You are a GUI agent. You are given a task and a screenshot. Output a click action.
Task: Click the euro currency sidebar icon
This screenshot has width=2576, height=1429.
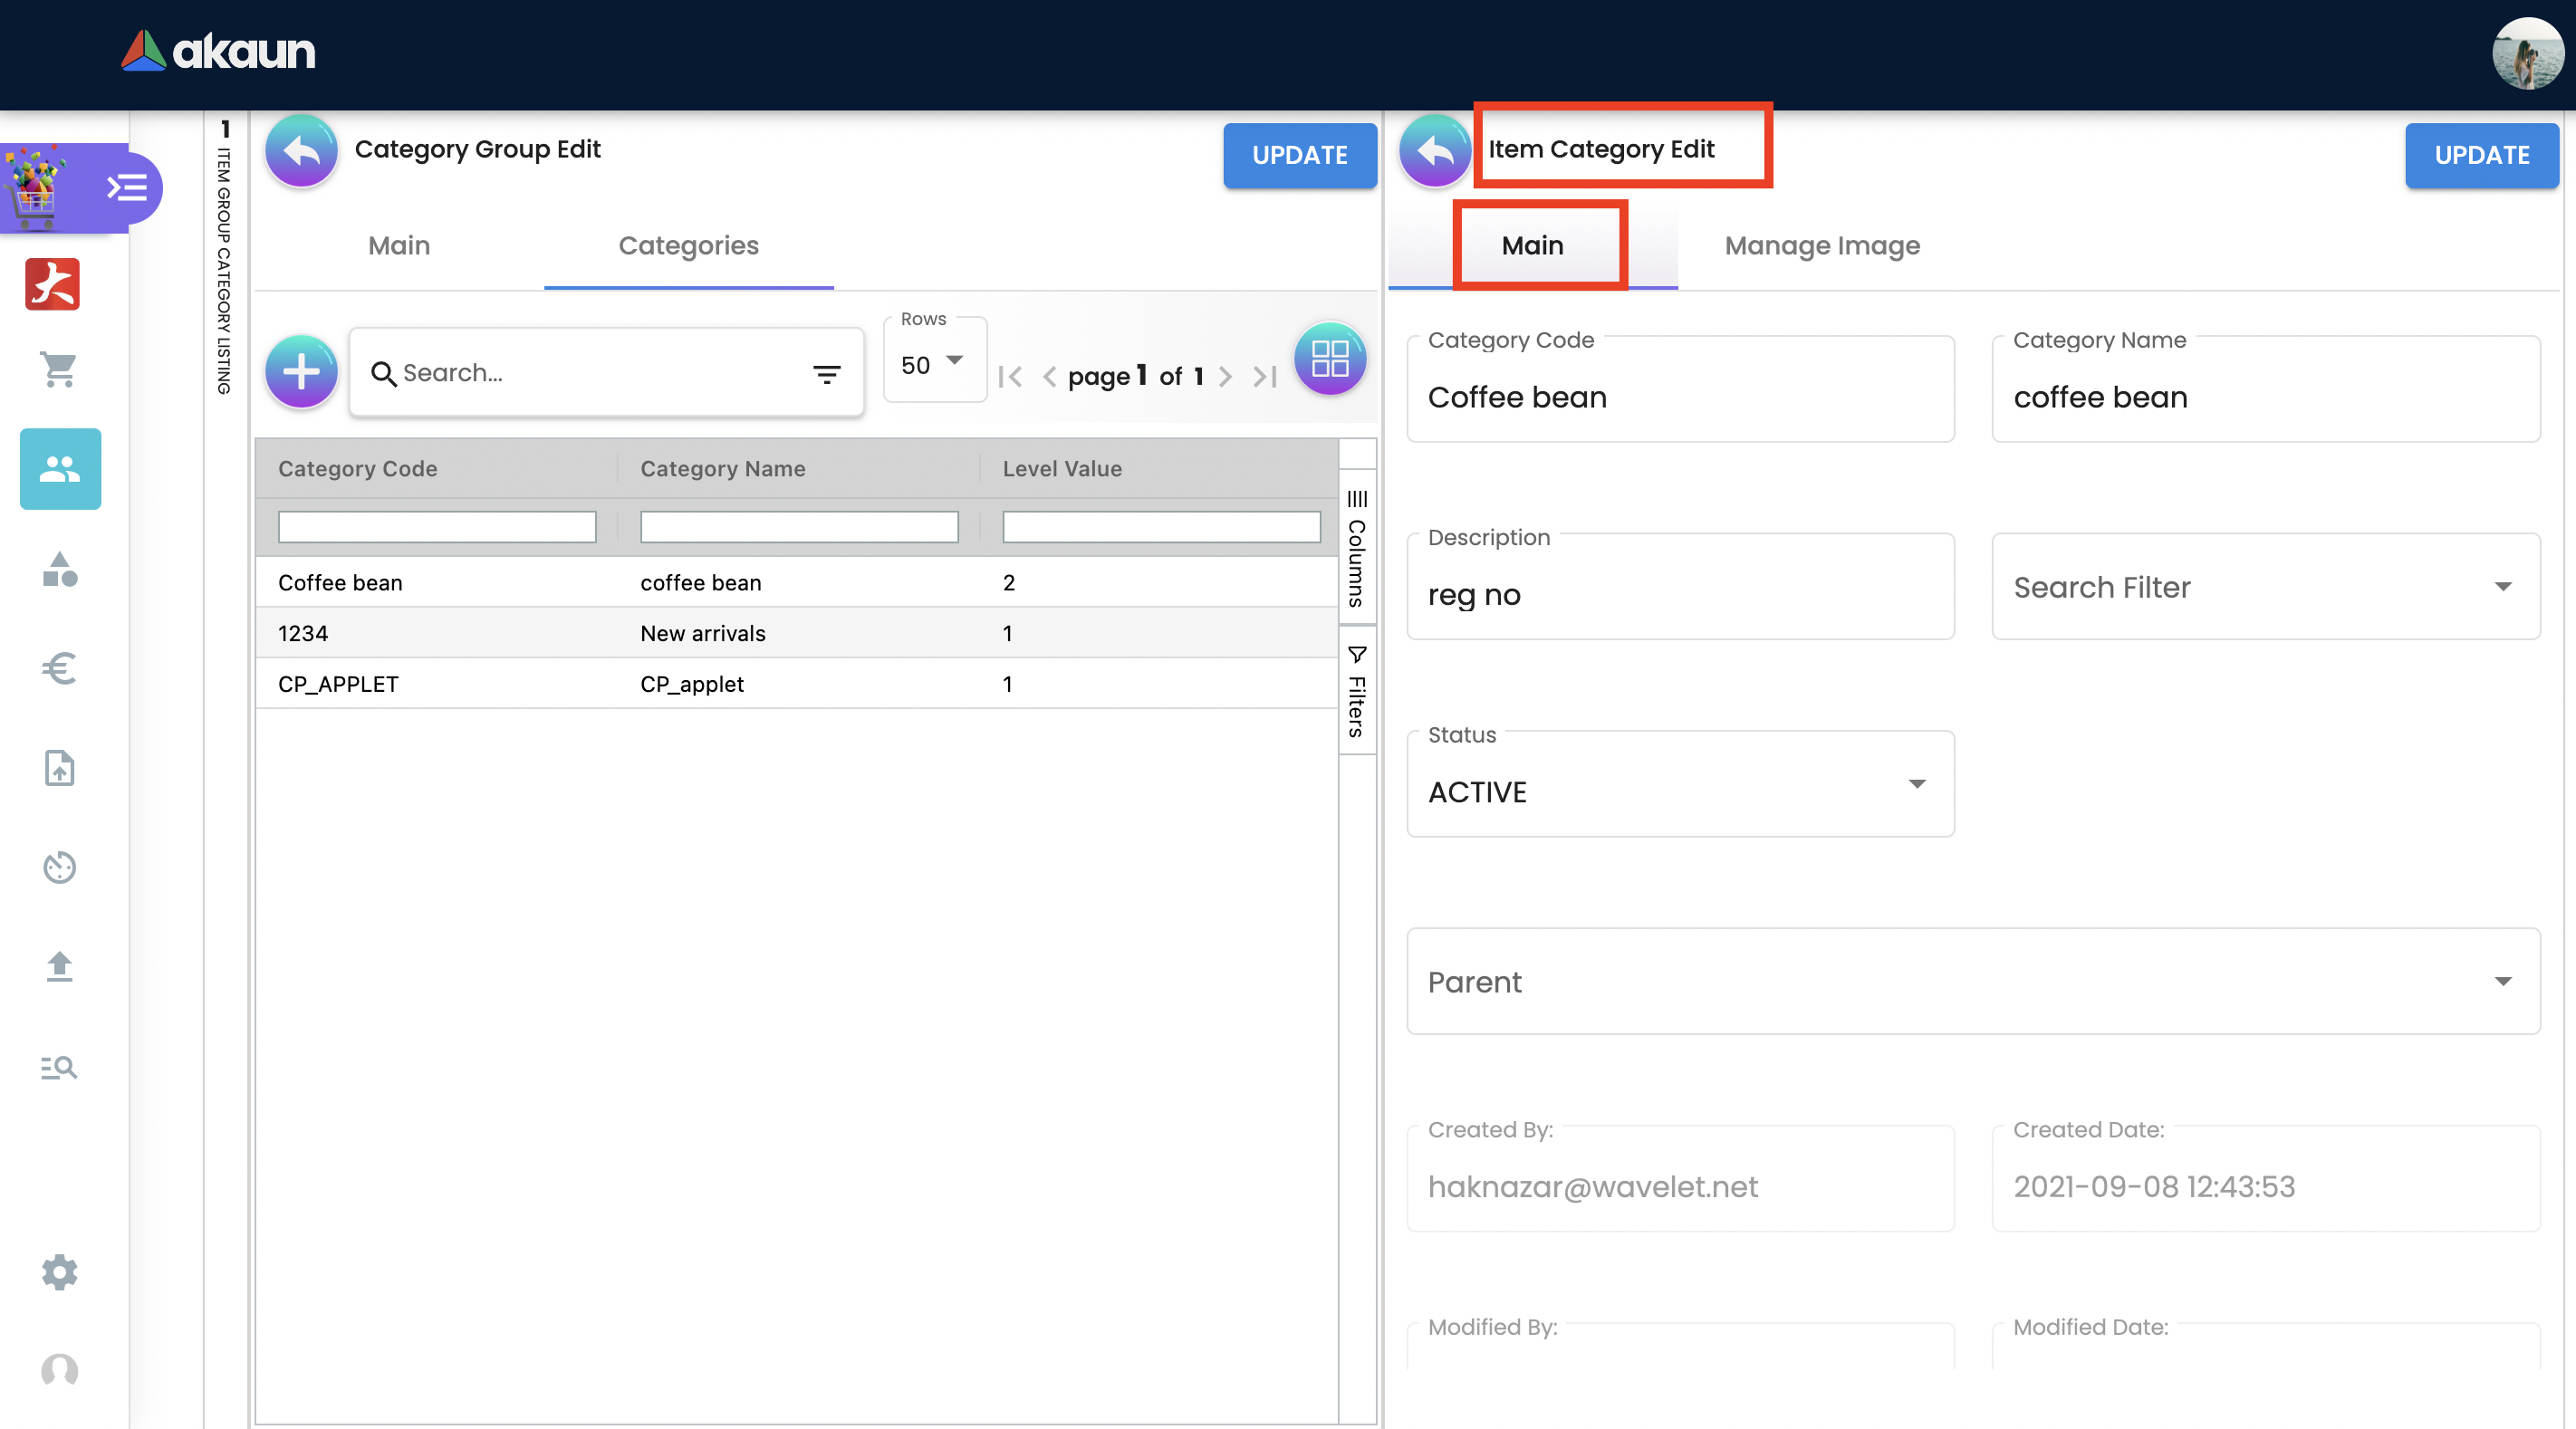tap(59, 668)
